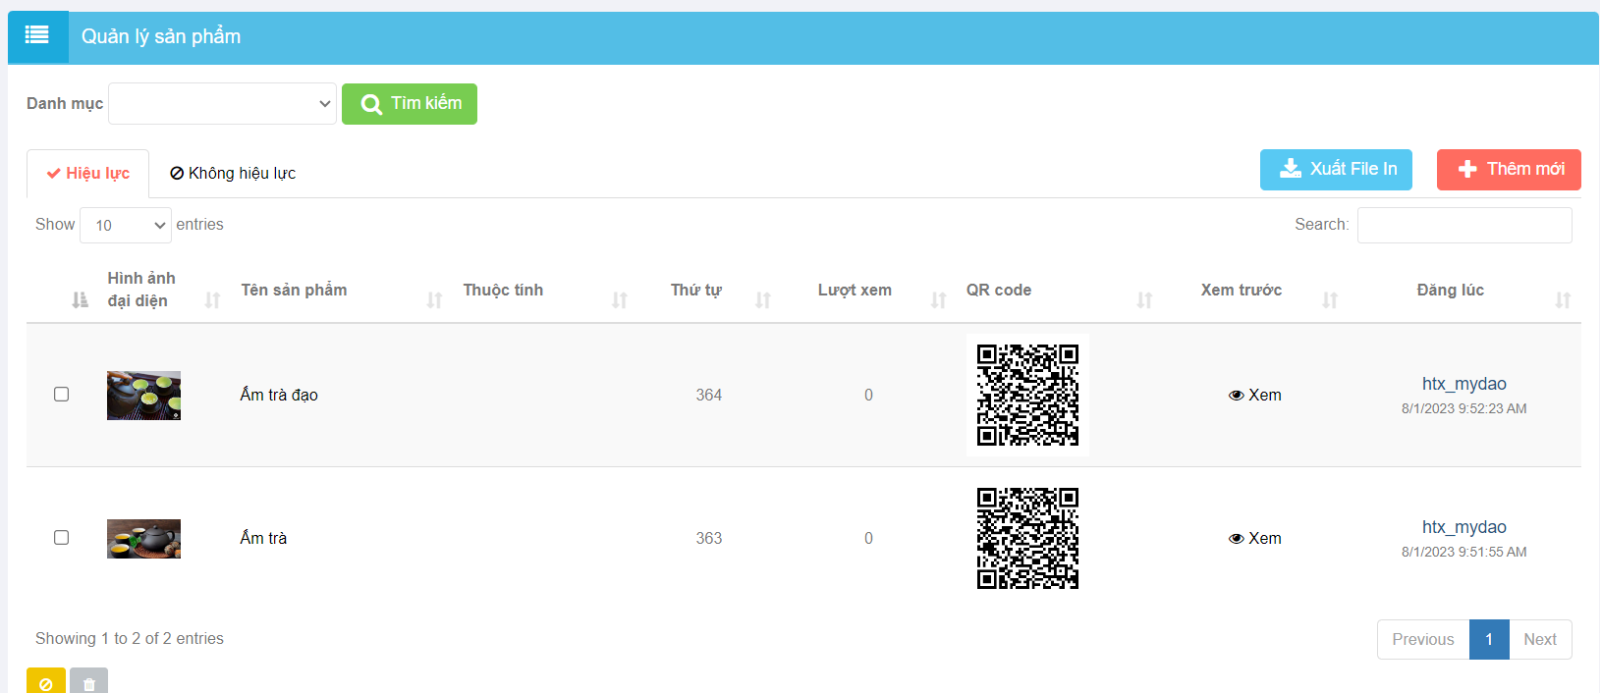
Task: Sort by QR code column
Action: (1144, 300)
